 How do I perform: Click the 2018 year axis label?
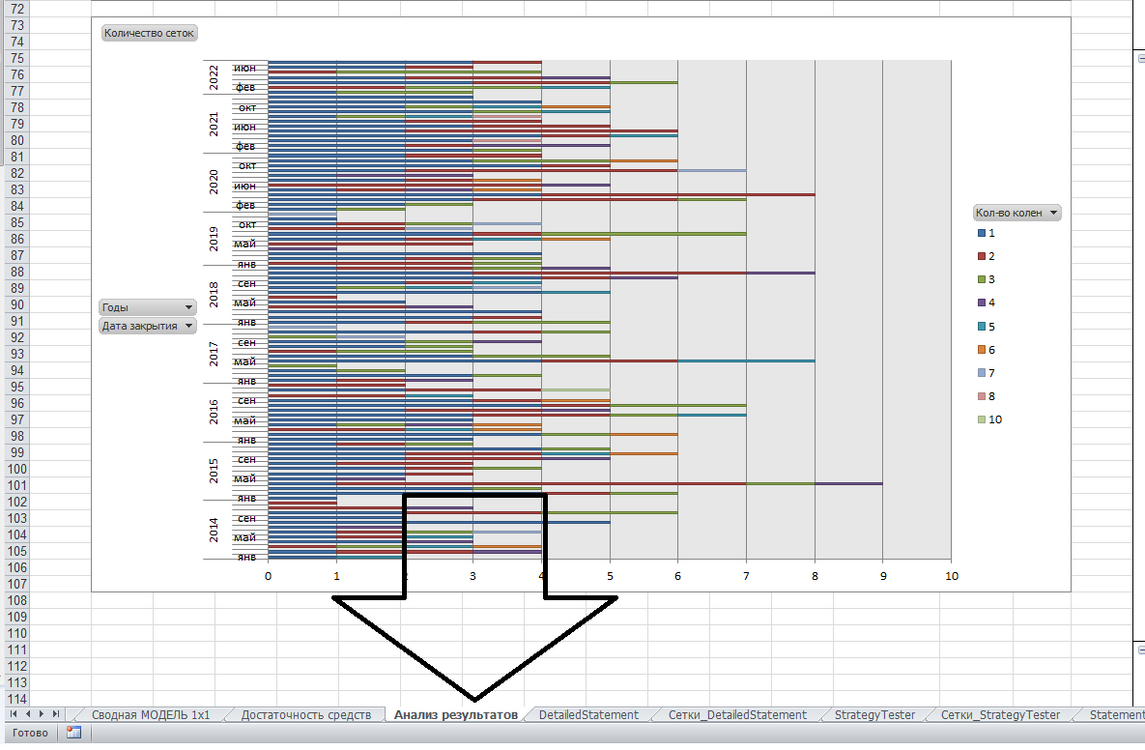214,294
